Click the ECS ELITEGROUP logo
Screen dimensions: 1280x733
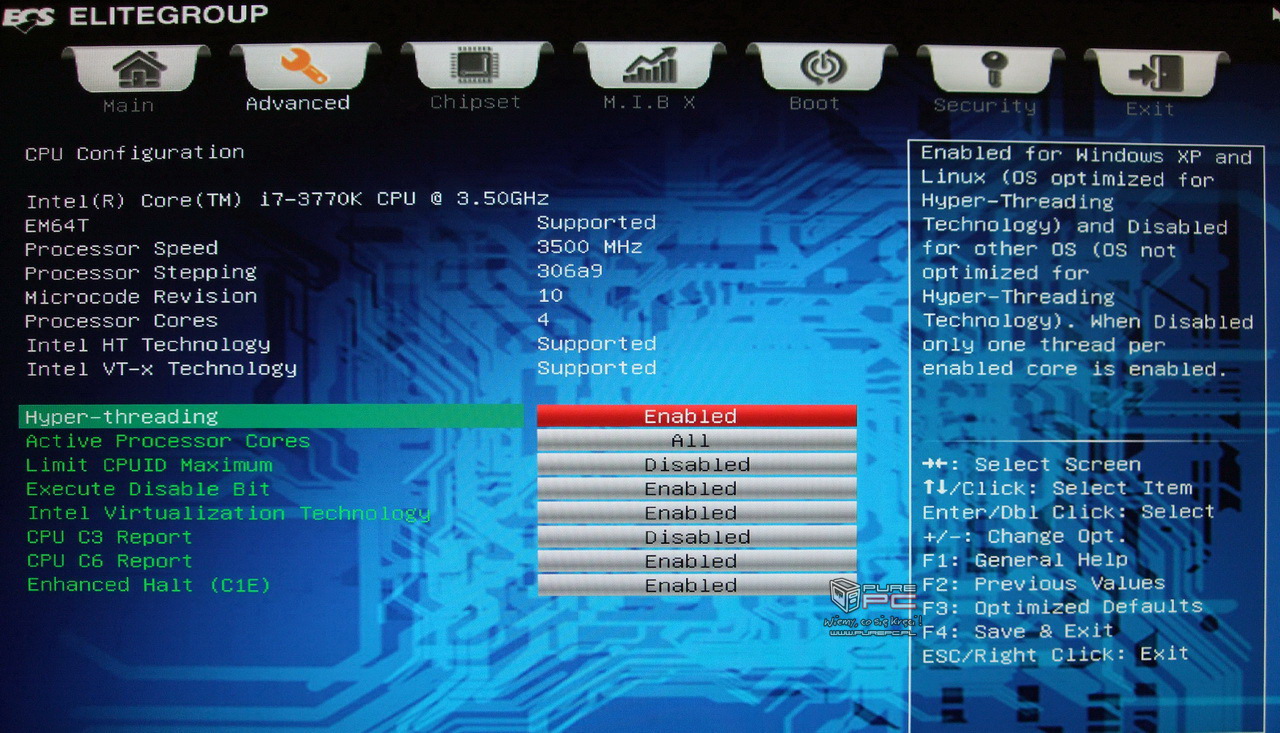pyautogui.click(x=135, y=15)
